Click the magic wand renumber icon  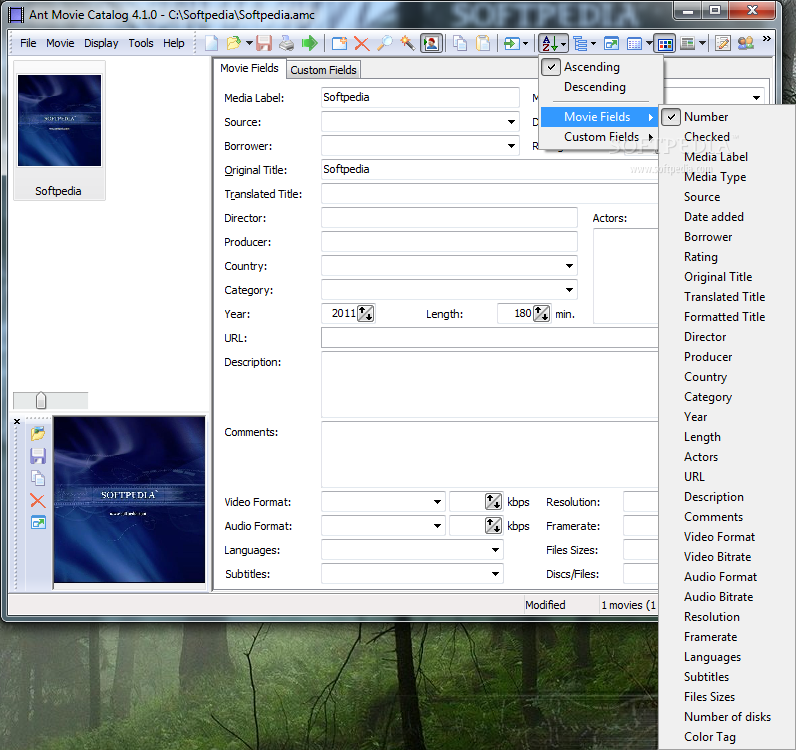(407, 44)
